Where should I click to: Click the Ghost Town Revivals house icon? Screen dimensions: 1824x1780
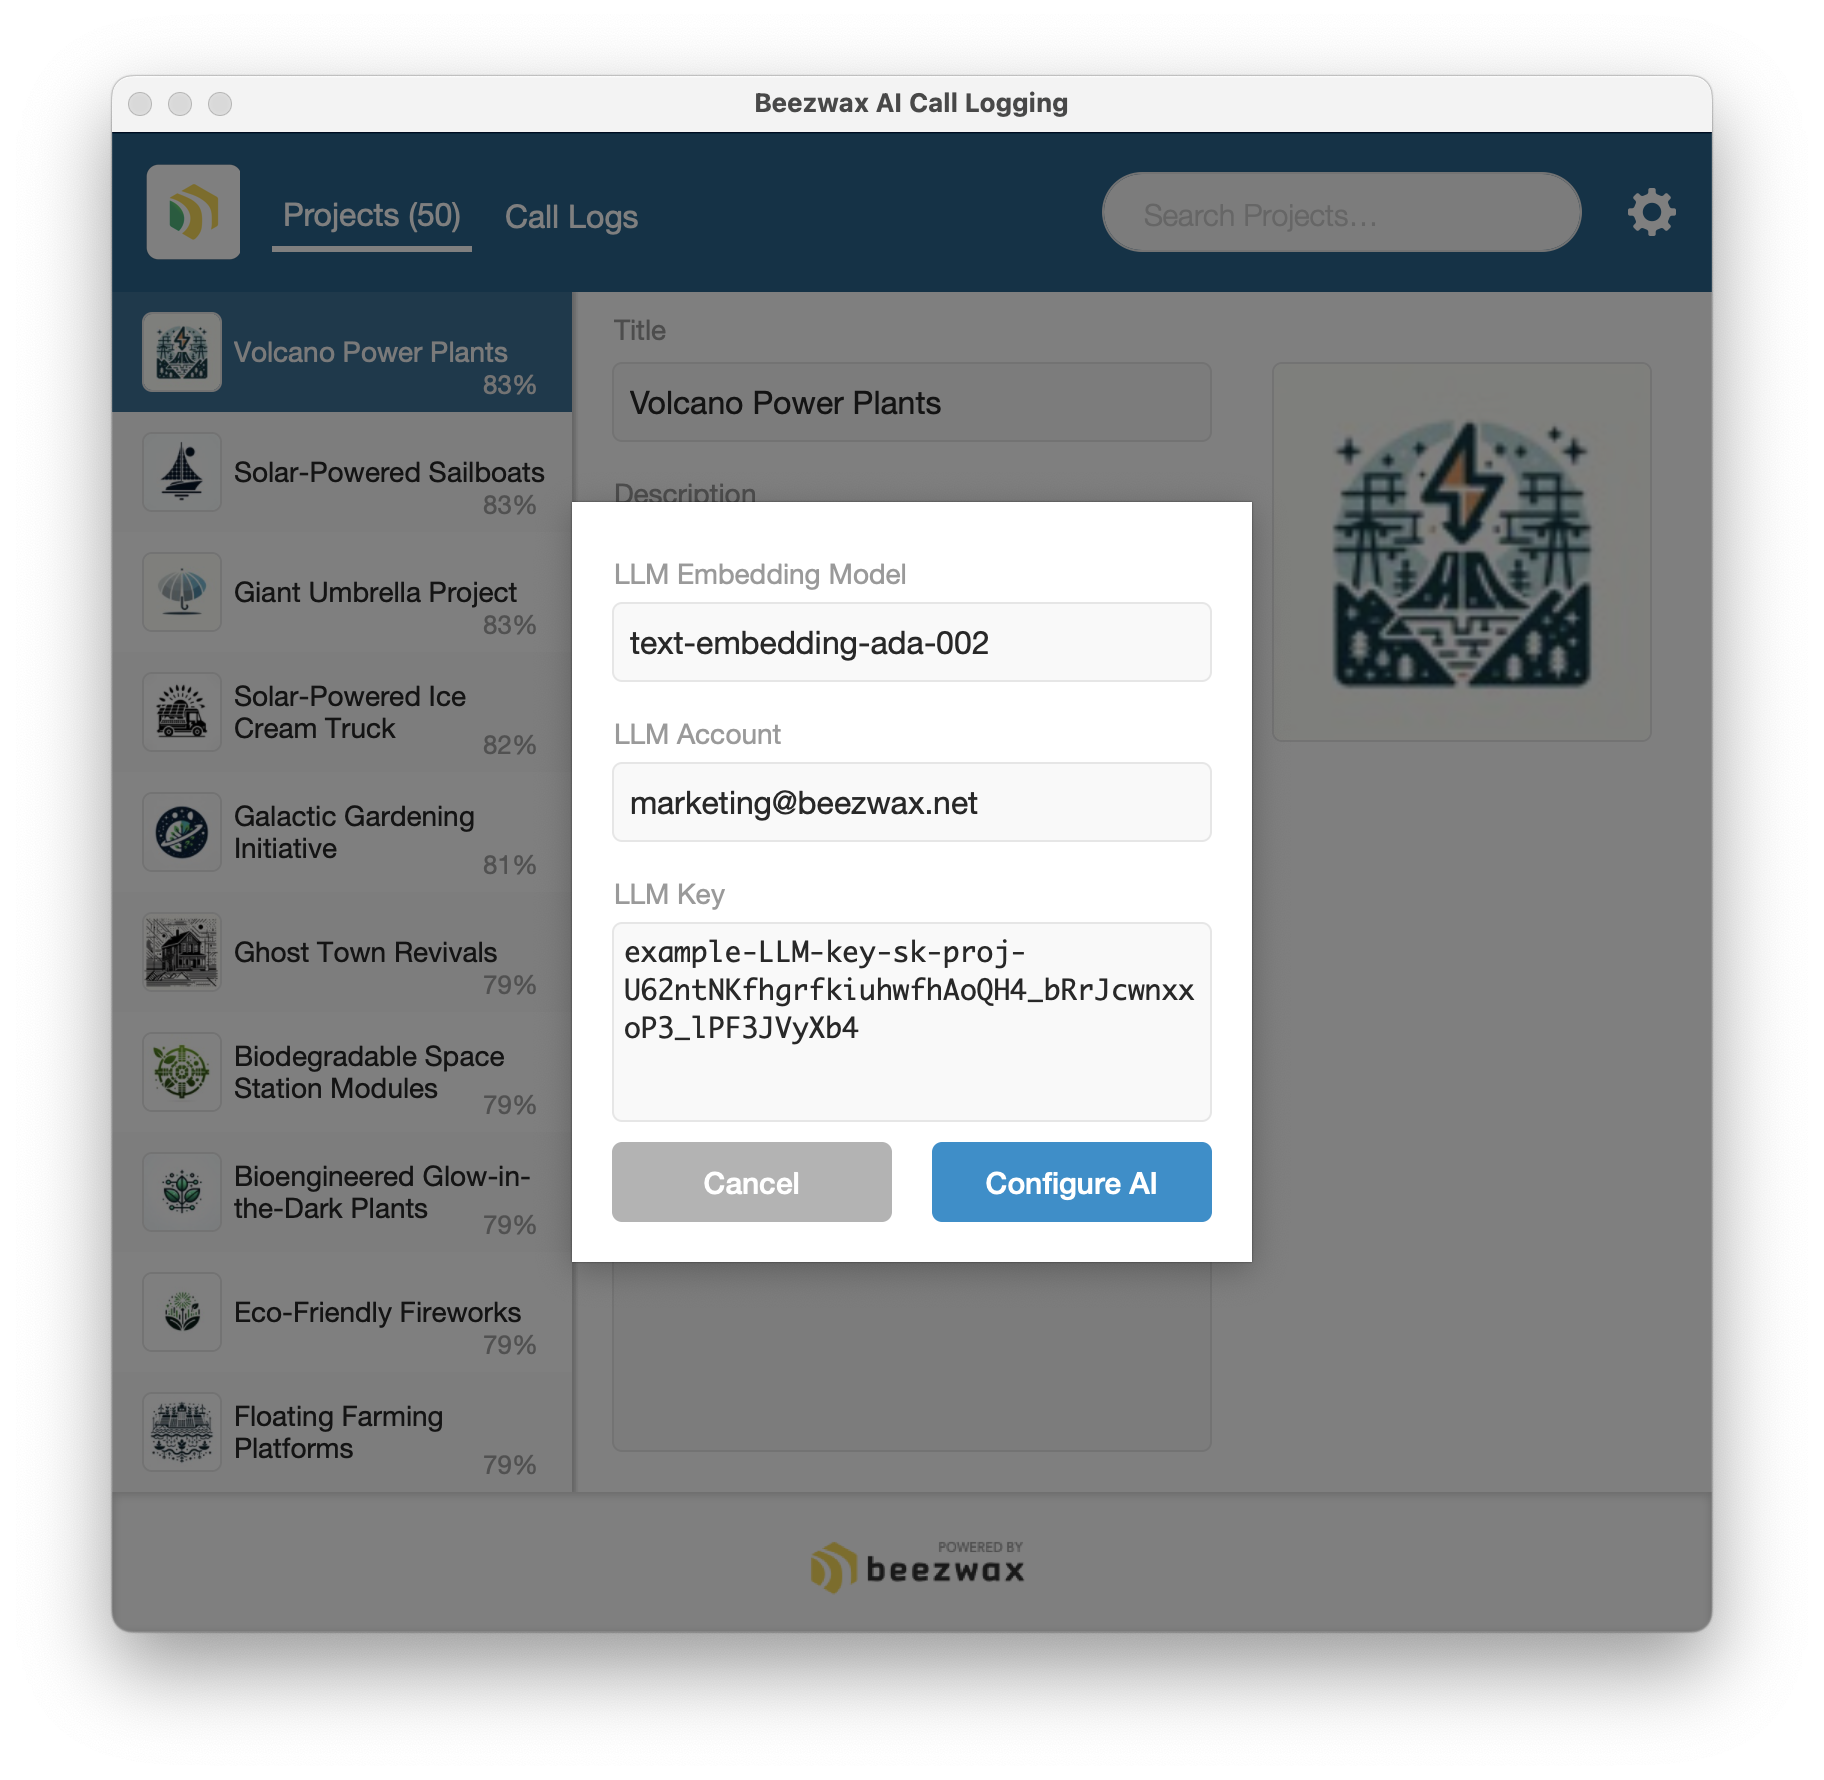pyautogui.click(x=182, y=952)
